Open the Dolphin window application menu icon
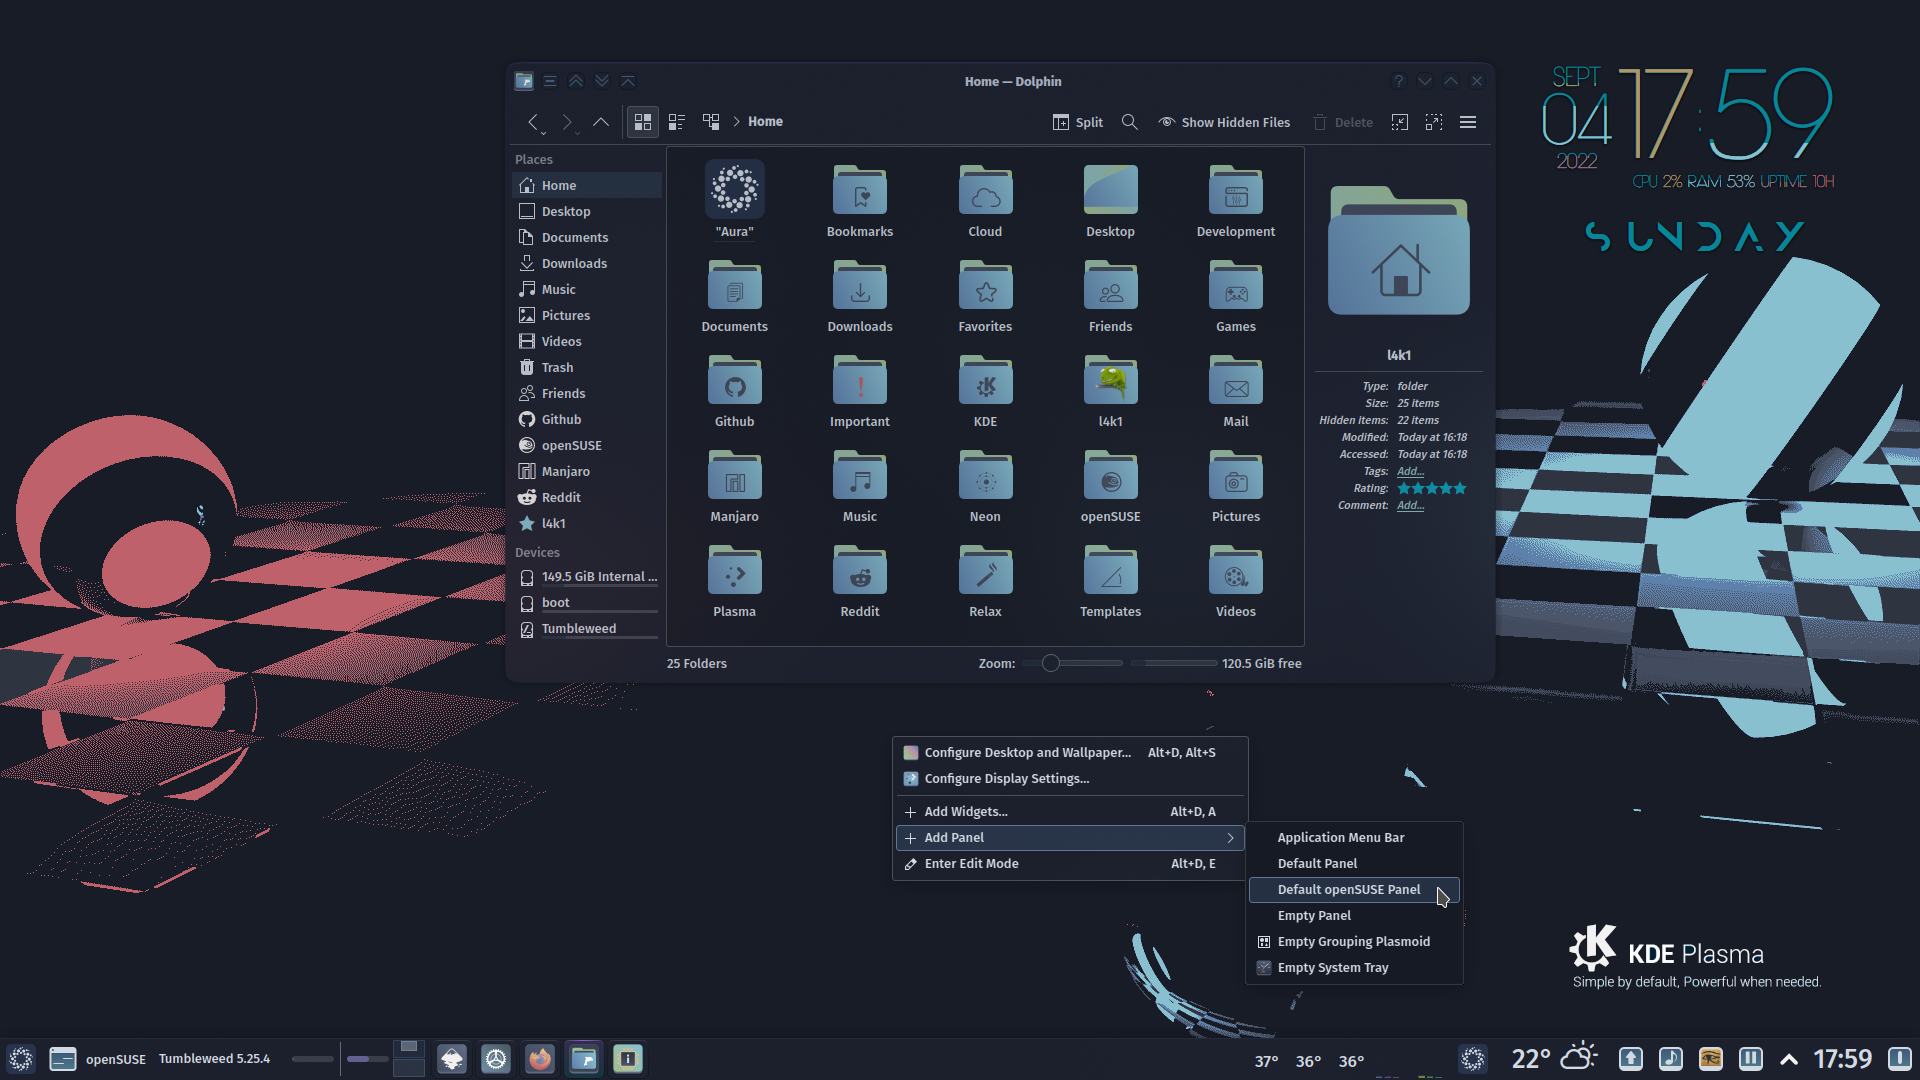This screenshot has width=1920, height=1080. point(524,81)
